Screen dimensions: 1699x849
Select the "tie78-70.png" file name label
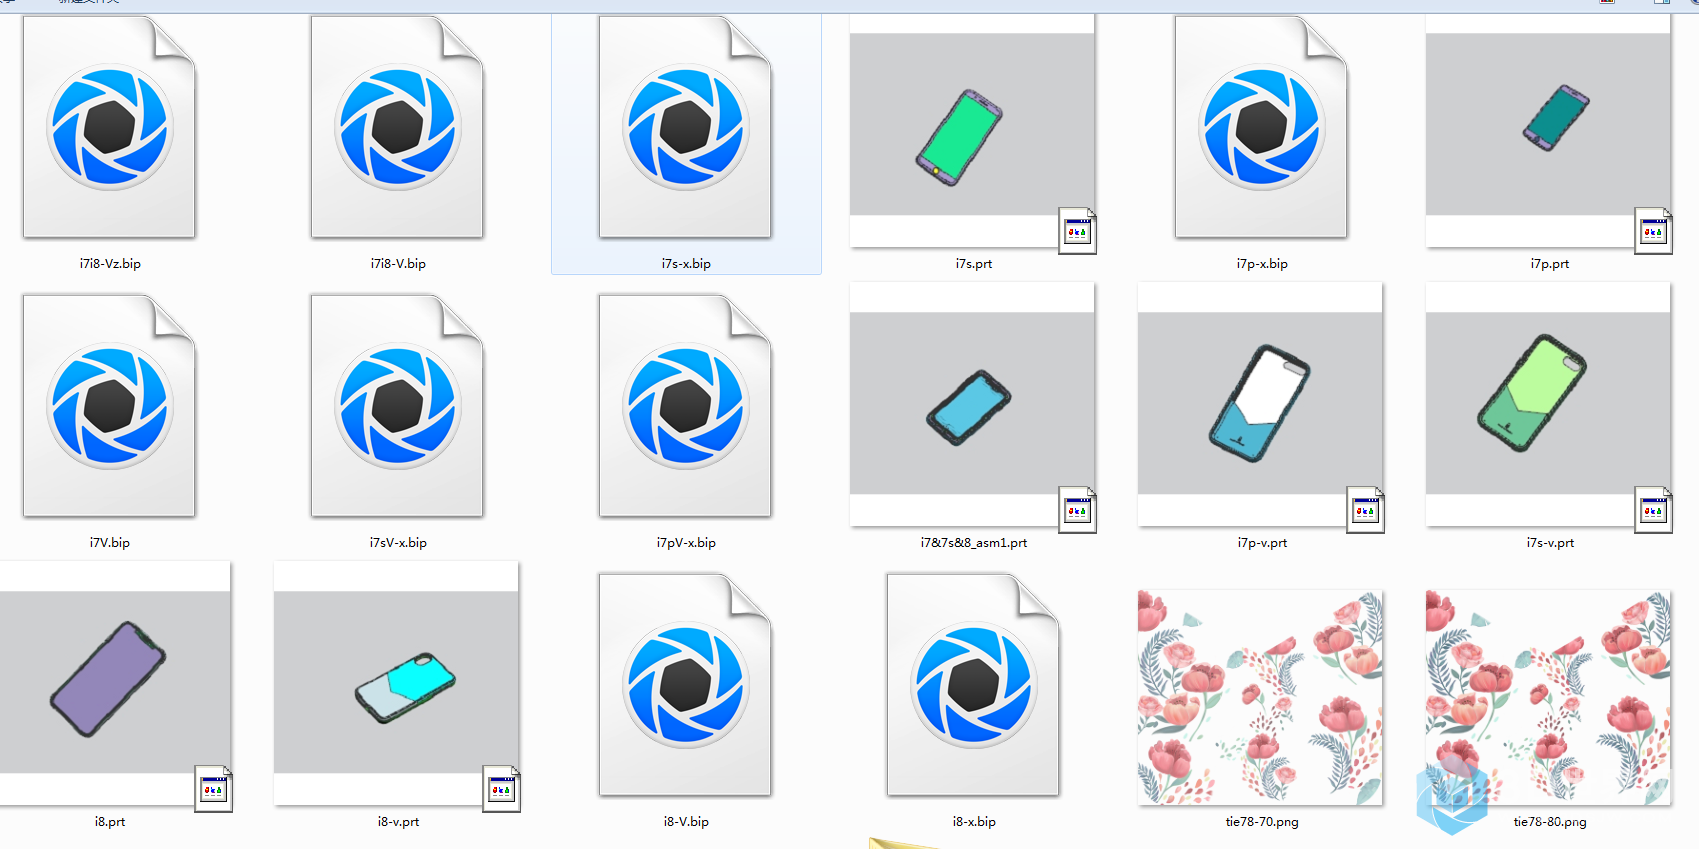(x=1262, y=822)
